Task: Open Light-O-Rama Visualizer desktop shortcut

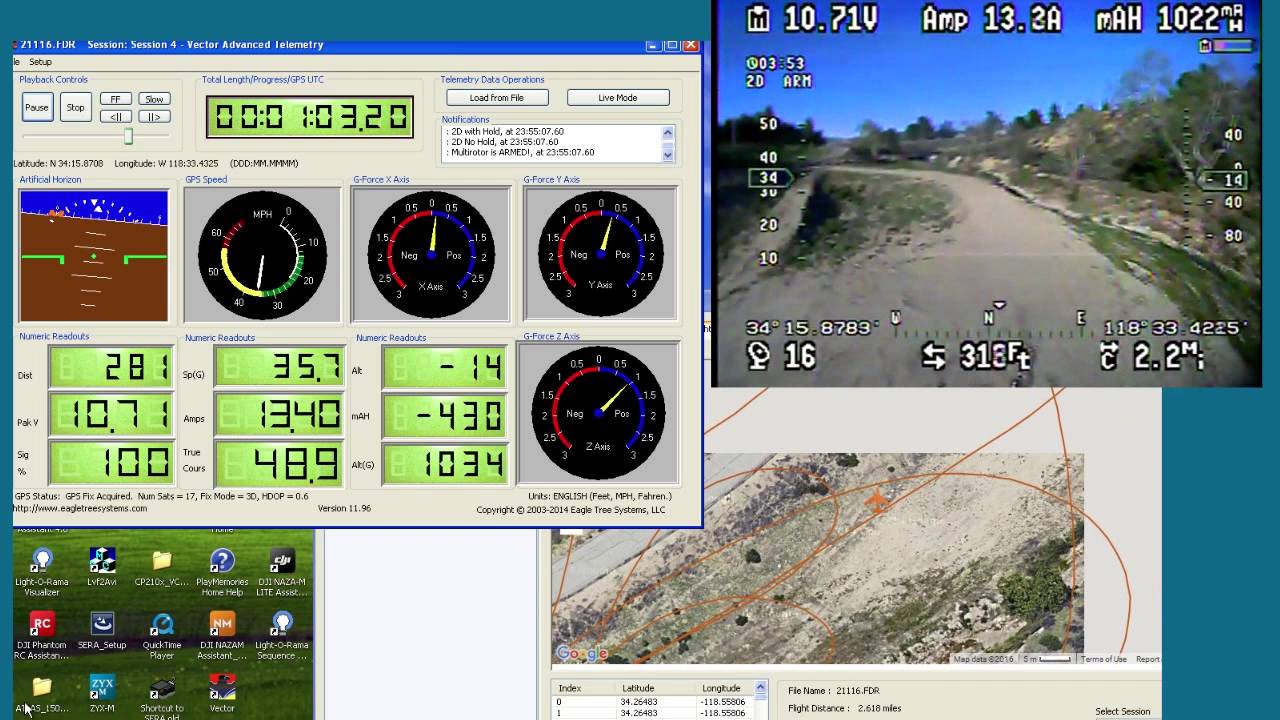Action: 42,572
